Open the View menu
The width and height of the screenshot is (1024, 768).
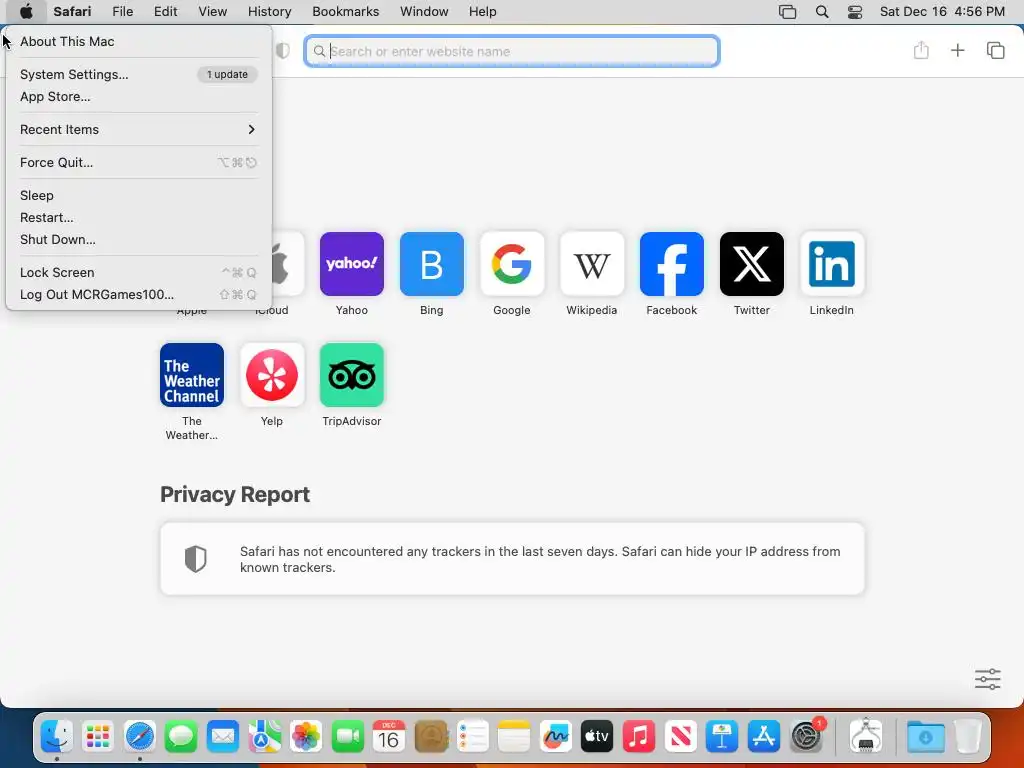212,12
